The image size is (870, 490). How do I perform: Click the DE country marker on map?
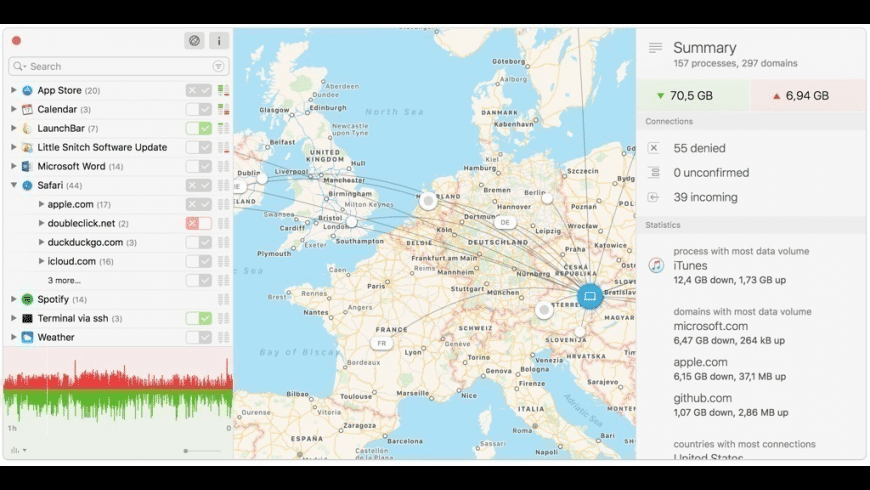pyautogui.click(x=505, y=223)
